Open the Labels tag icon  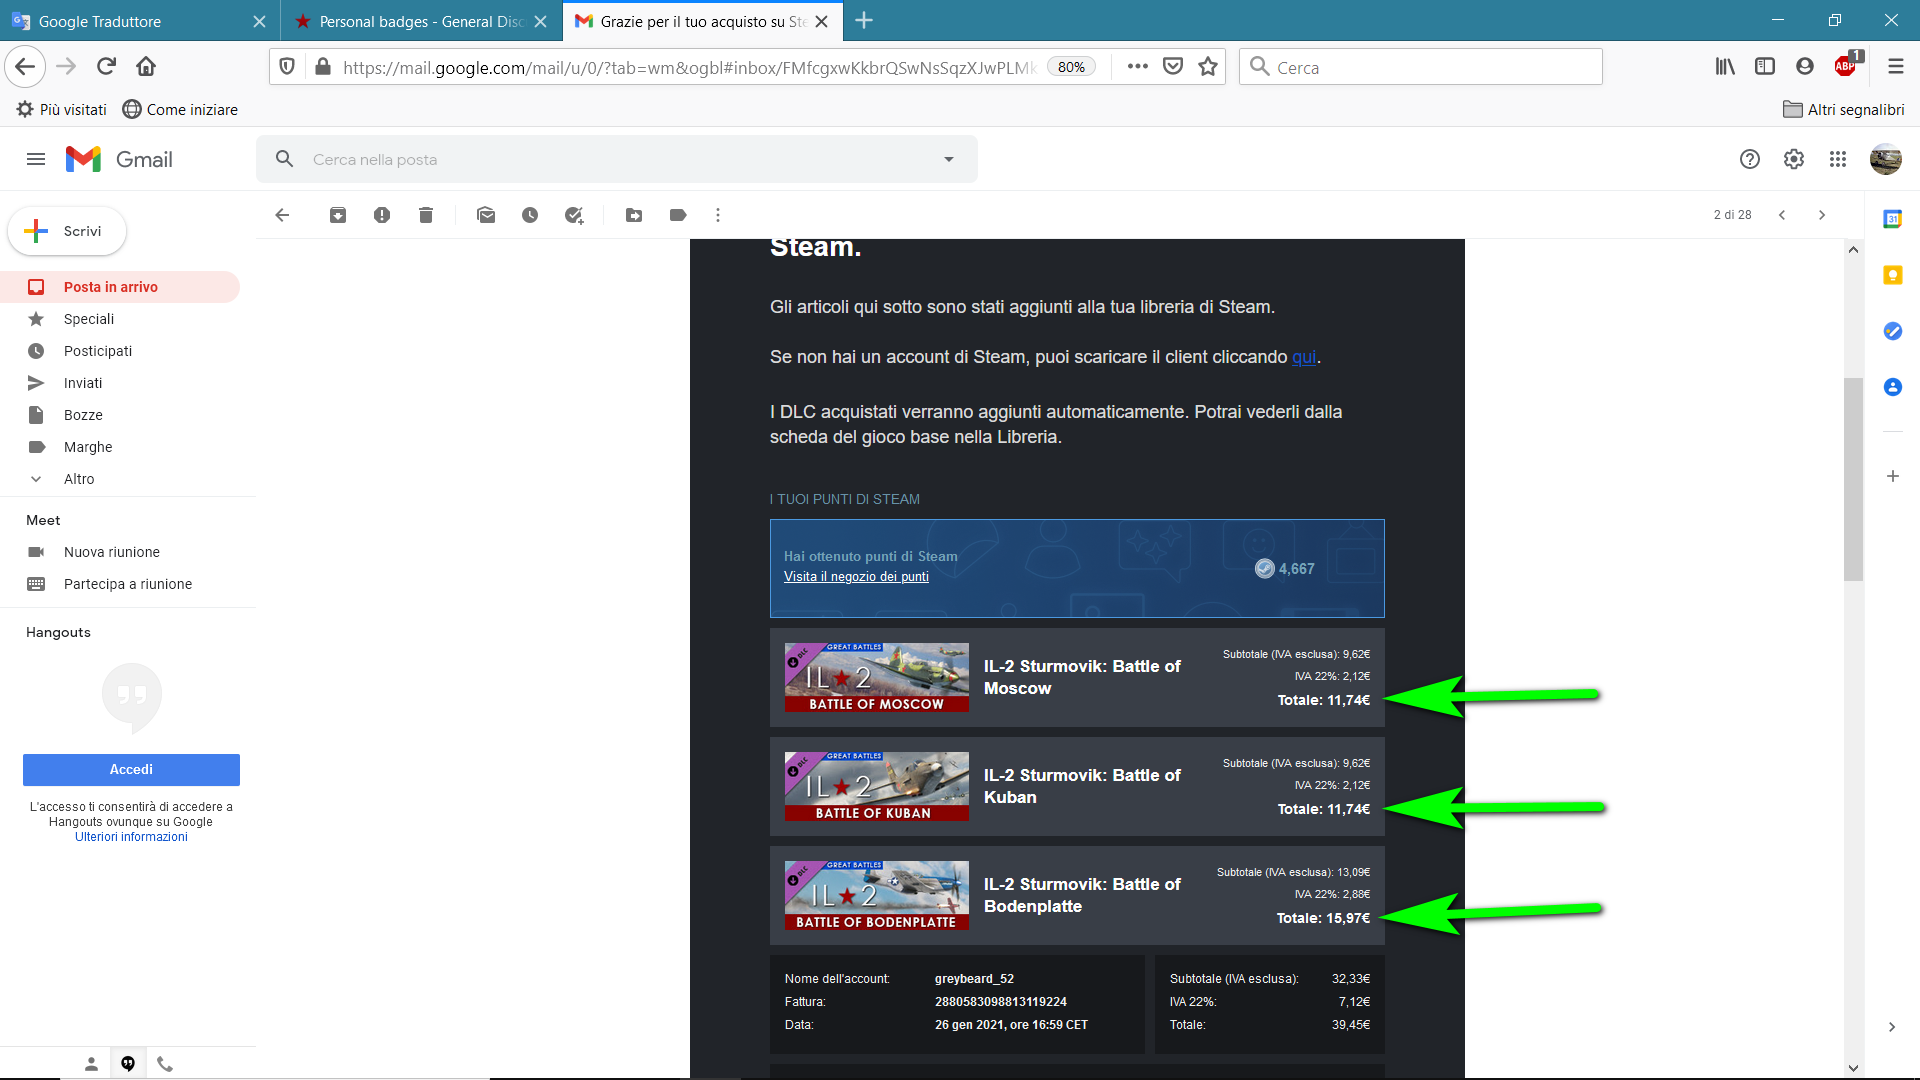tap(678, 215)
